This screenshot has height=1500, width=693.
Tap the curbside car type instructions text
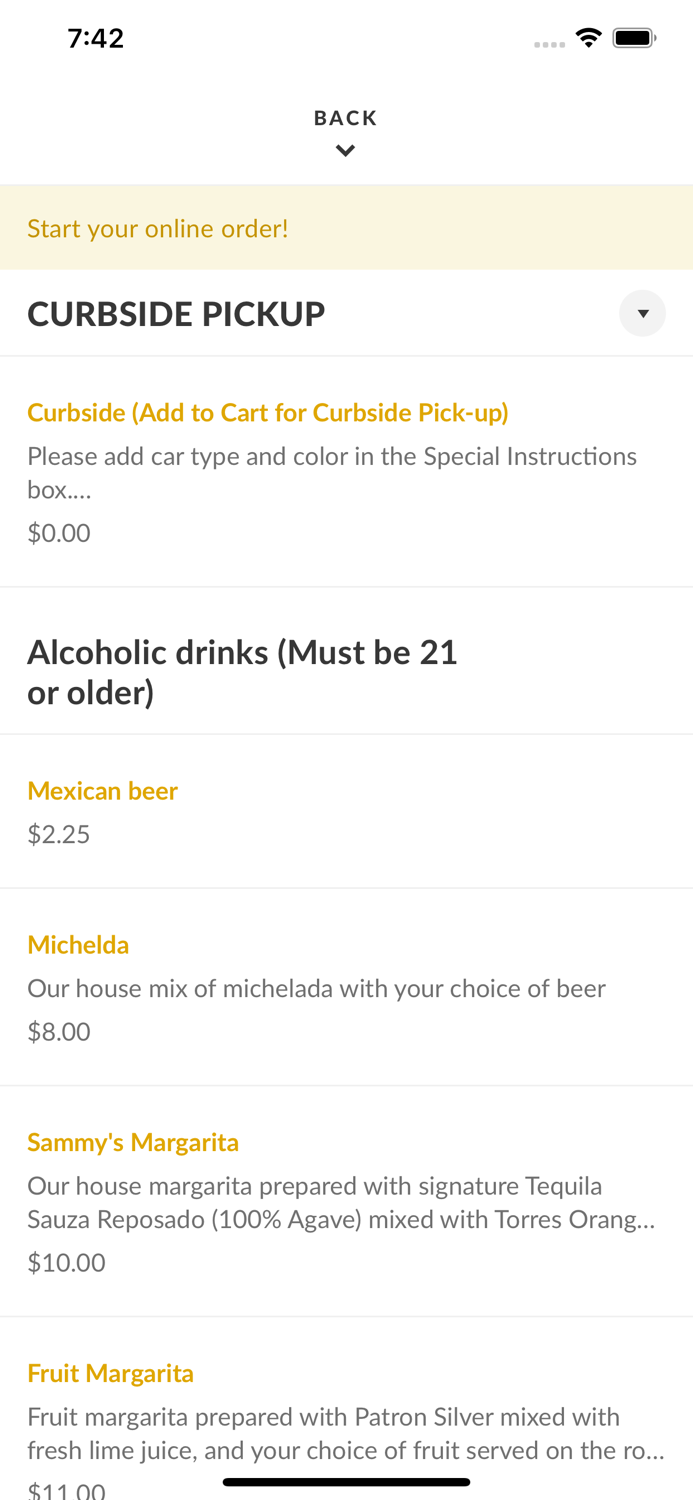point(331,472)
